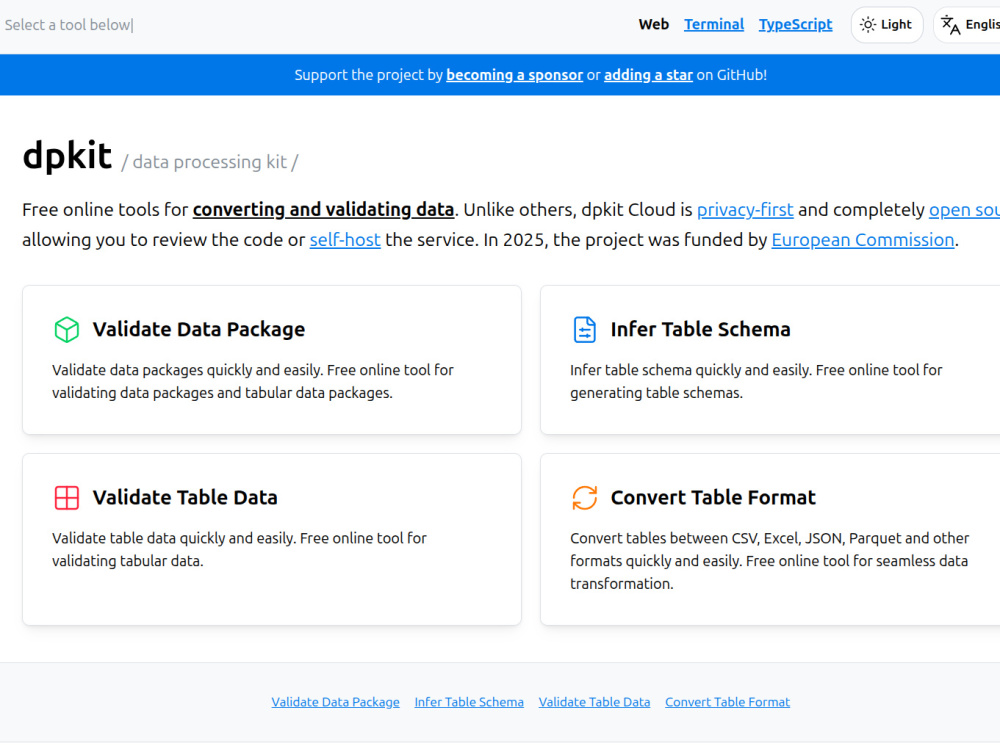This screenshot has height=749, width=1000.
Task: Open the 'adding a star' link
Action: point(648,75)
